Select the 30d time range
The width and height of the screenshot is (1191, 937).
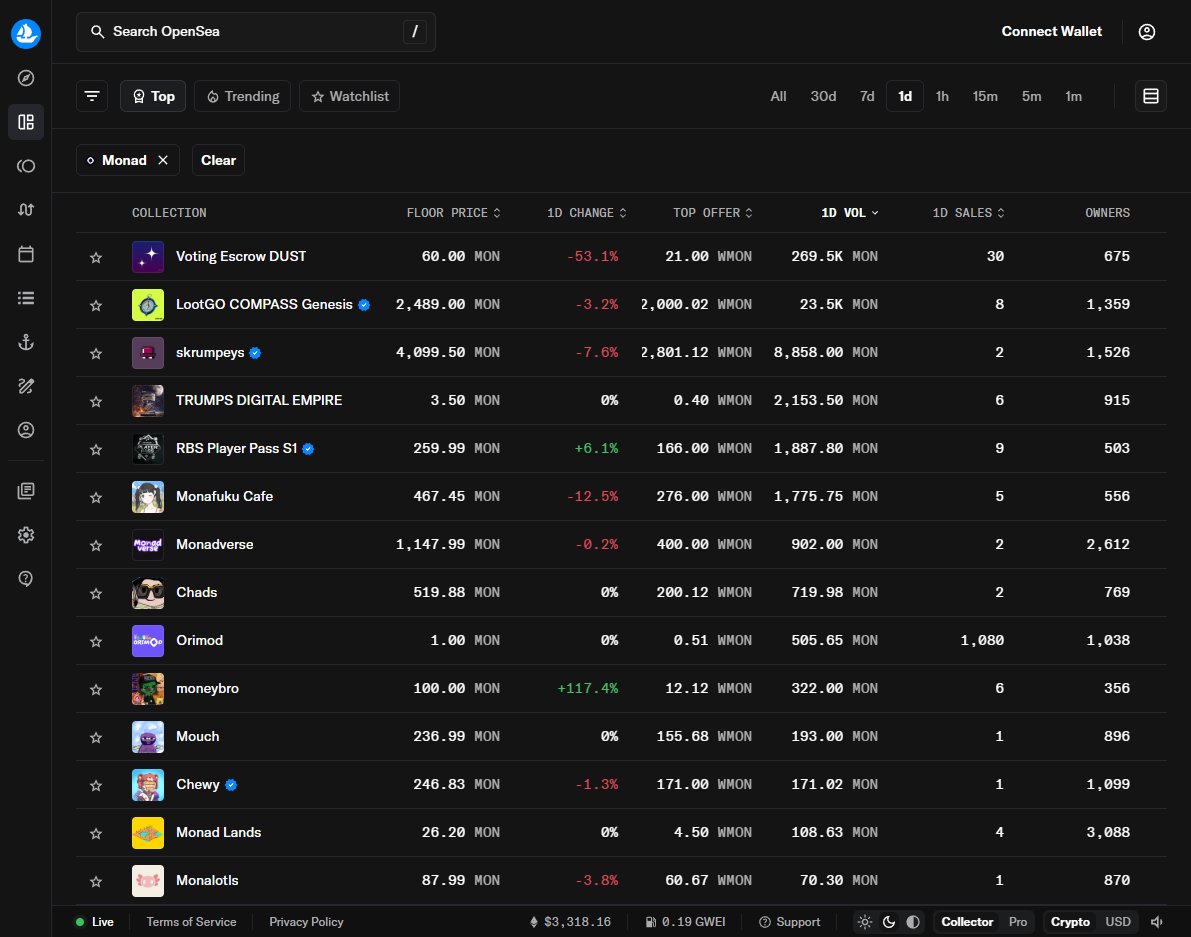823,96
